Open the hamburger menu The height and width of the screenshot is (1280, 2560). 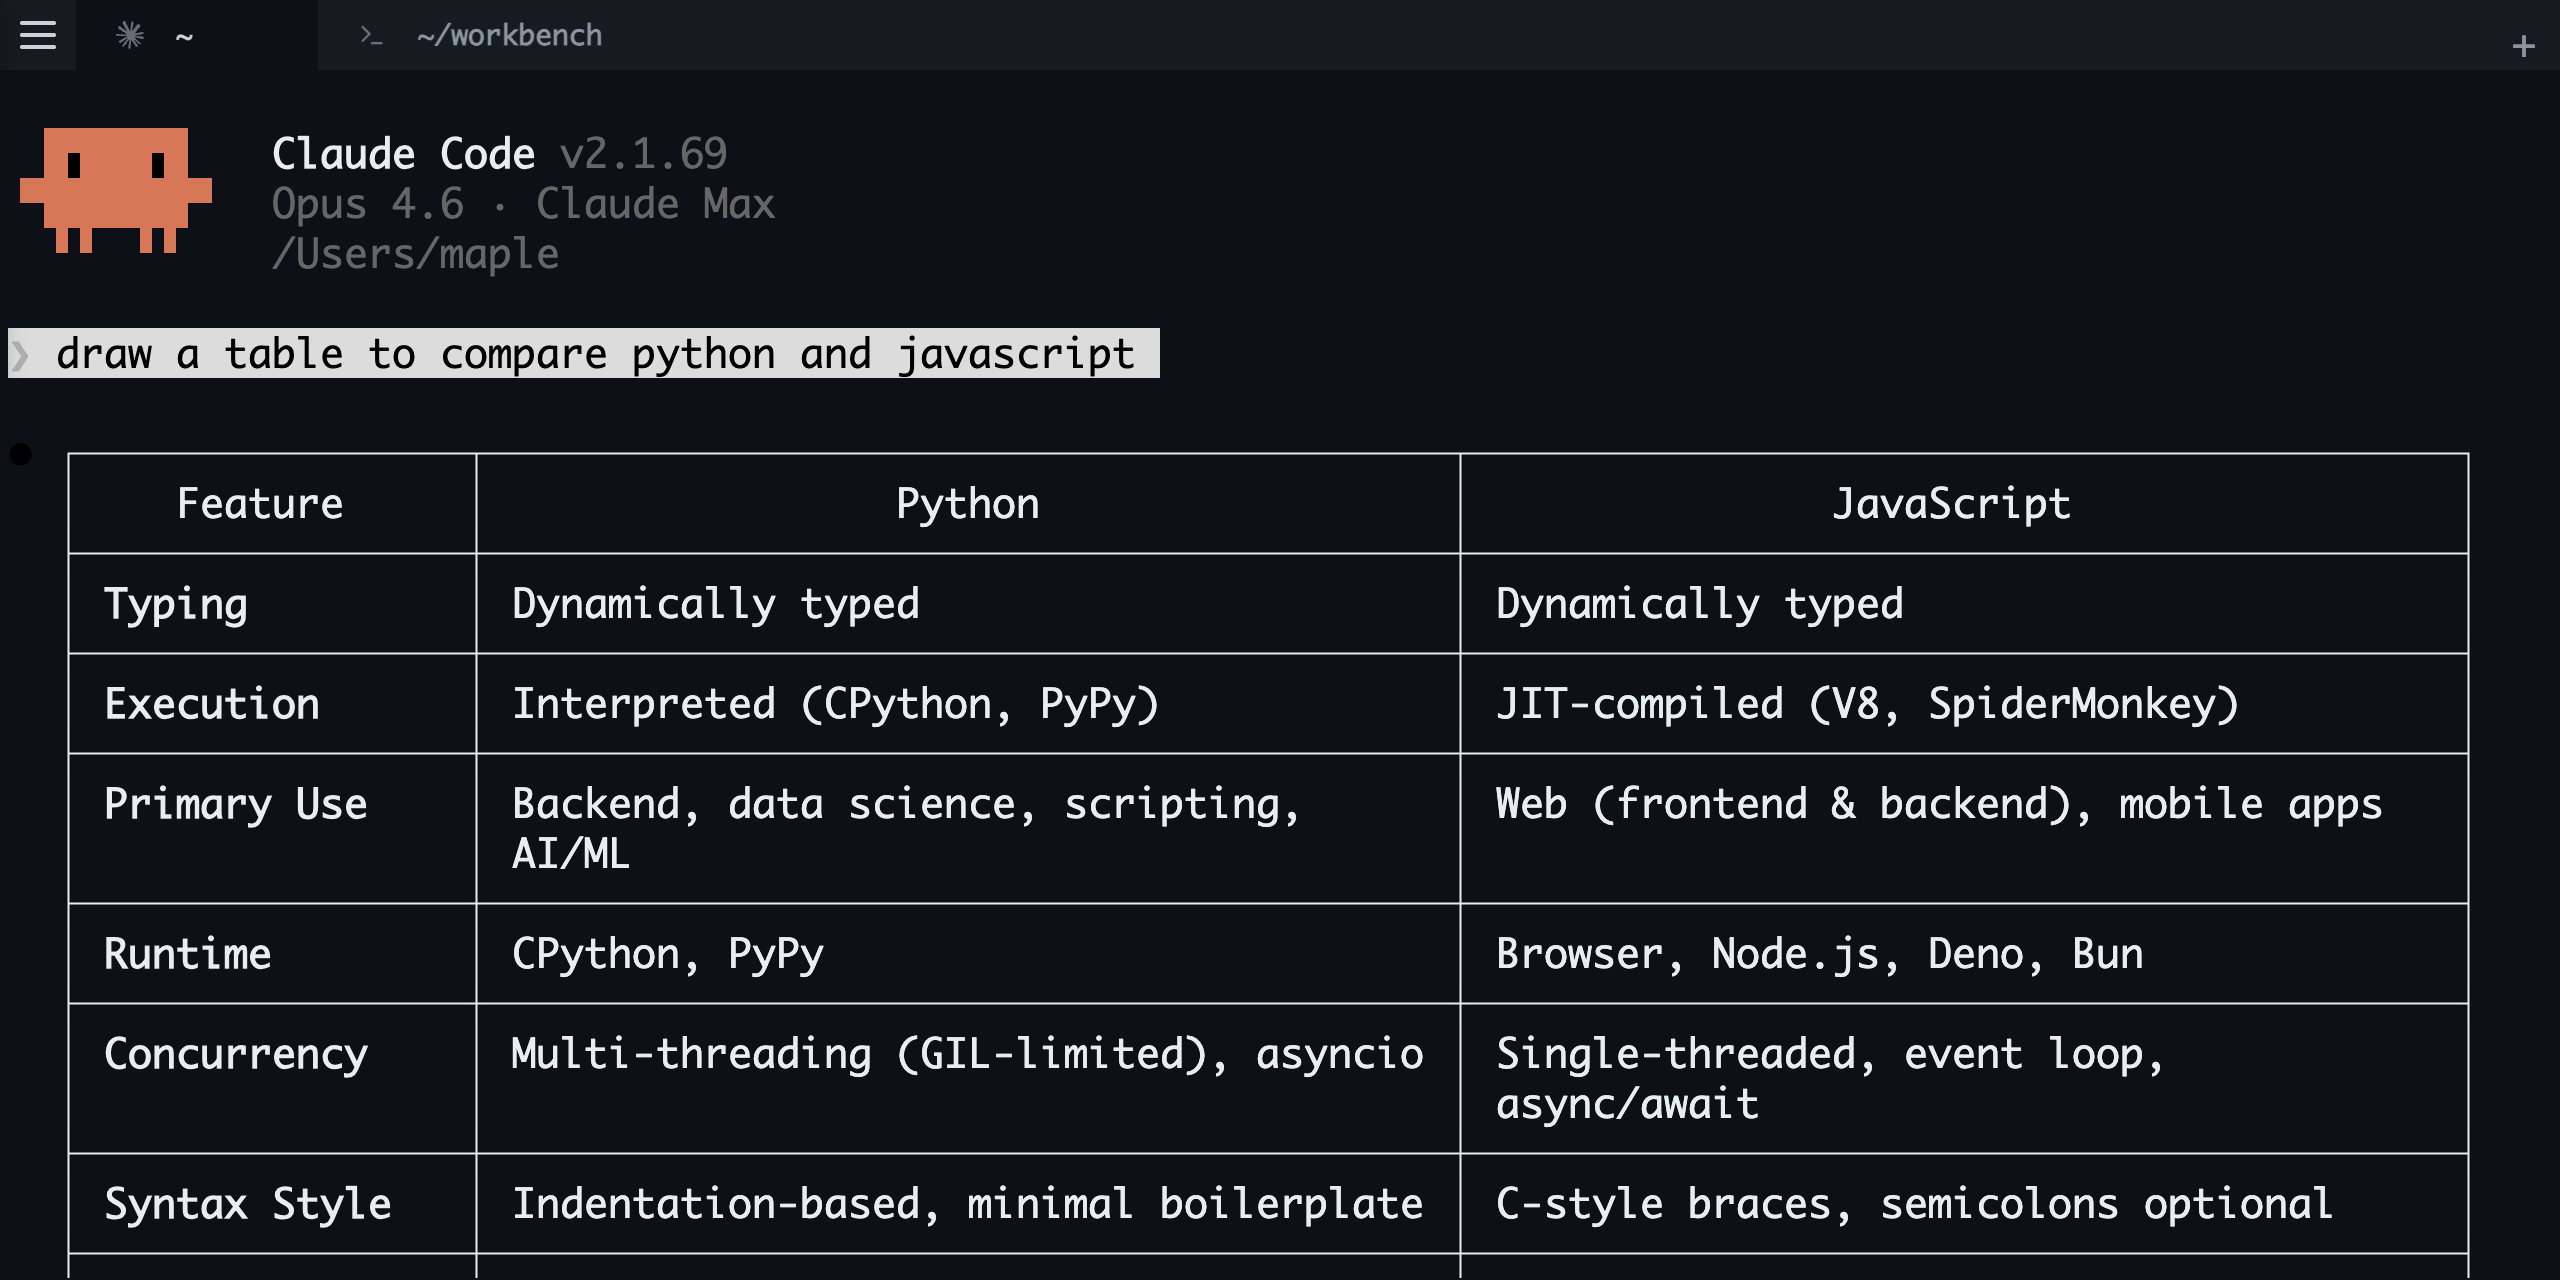click(x=37, y=35)
